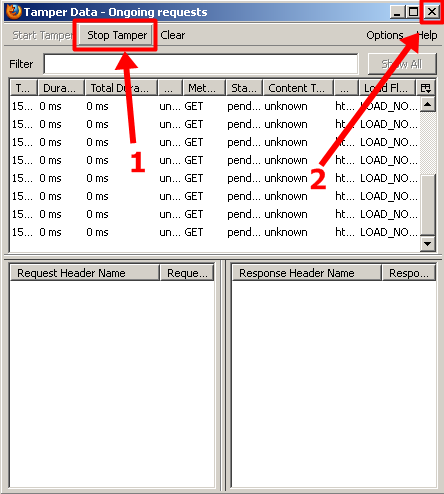Open the Options menu

(385, 35)
